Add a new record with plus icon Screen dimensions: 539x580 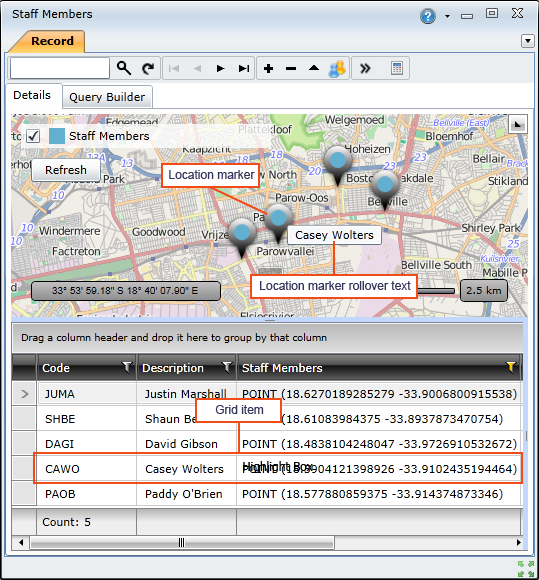tap(268, 68)
